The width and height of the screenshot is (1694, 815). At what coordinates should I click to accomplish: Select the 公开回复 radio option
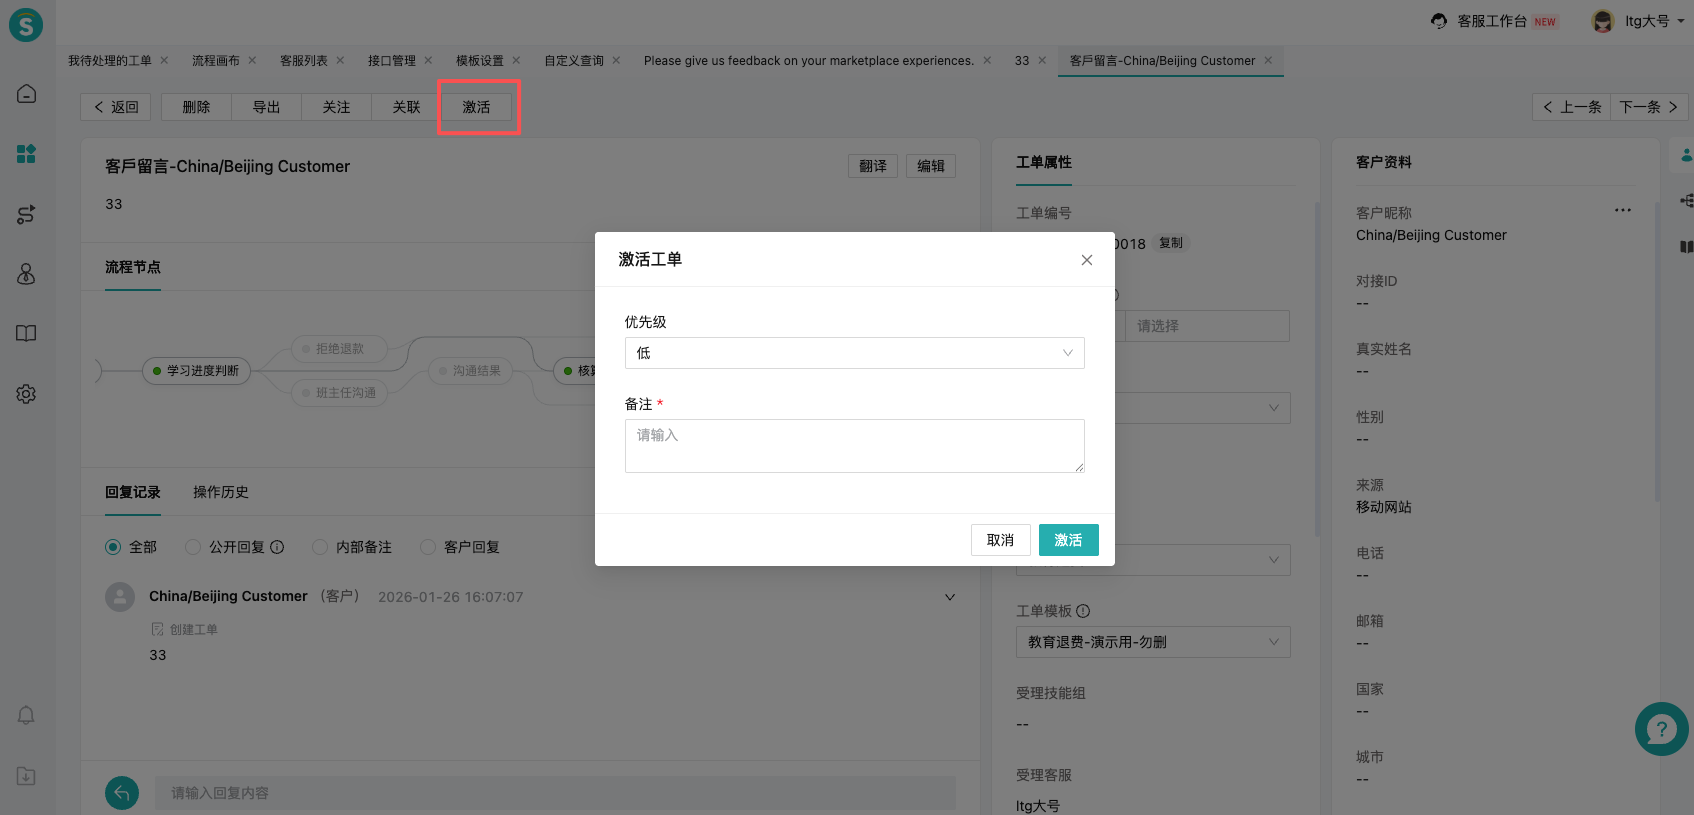click(x=193, y=547)
